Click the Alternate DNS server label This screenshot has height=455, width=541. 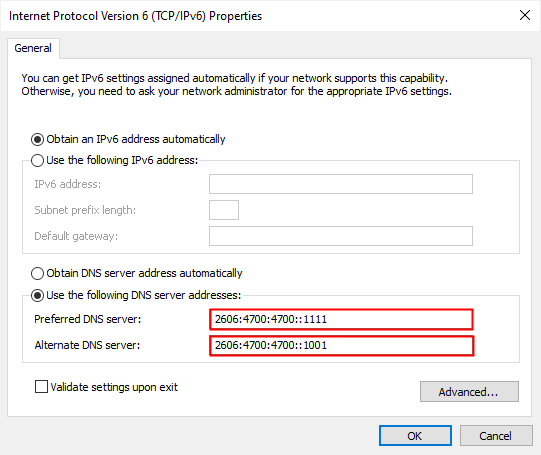87,345
